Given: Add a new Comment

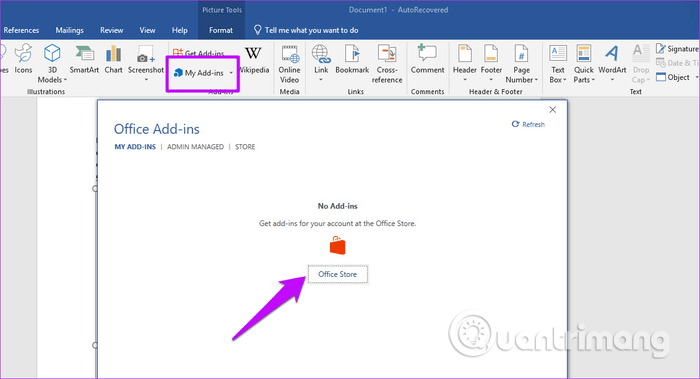Looking at the screenshot, I should (427, 59).
